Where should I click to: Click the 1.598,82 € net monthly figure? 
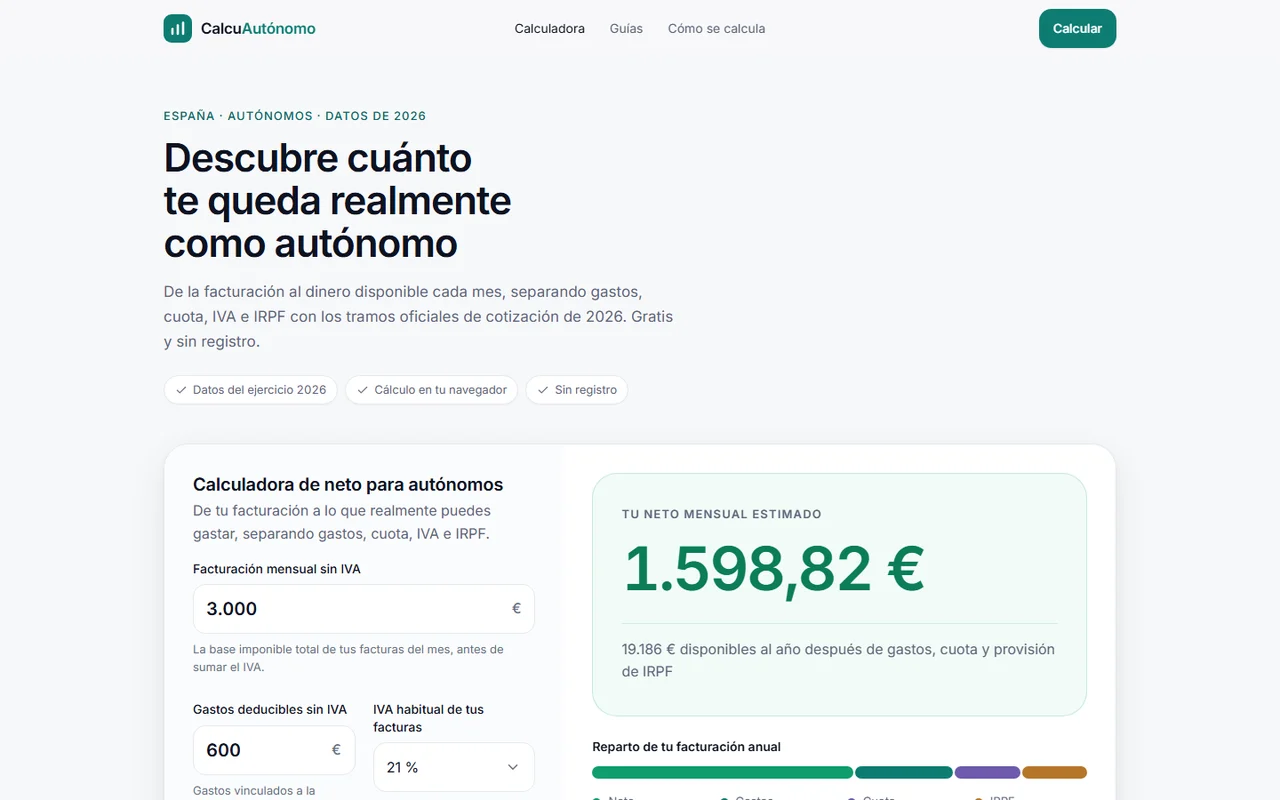click(x=774, y=569)
